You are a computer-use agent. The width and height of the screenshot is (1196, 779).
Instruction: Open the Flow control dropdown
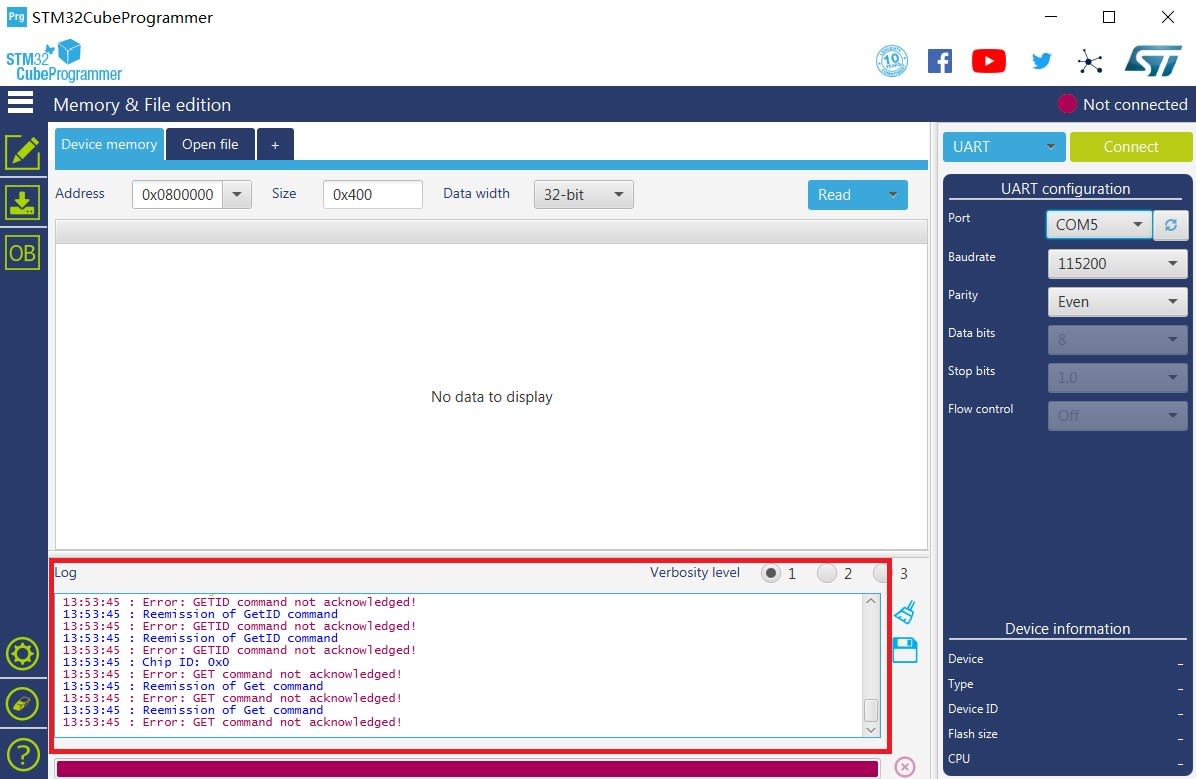coord(1117,416)
